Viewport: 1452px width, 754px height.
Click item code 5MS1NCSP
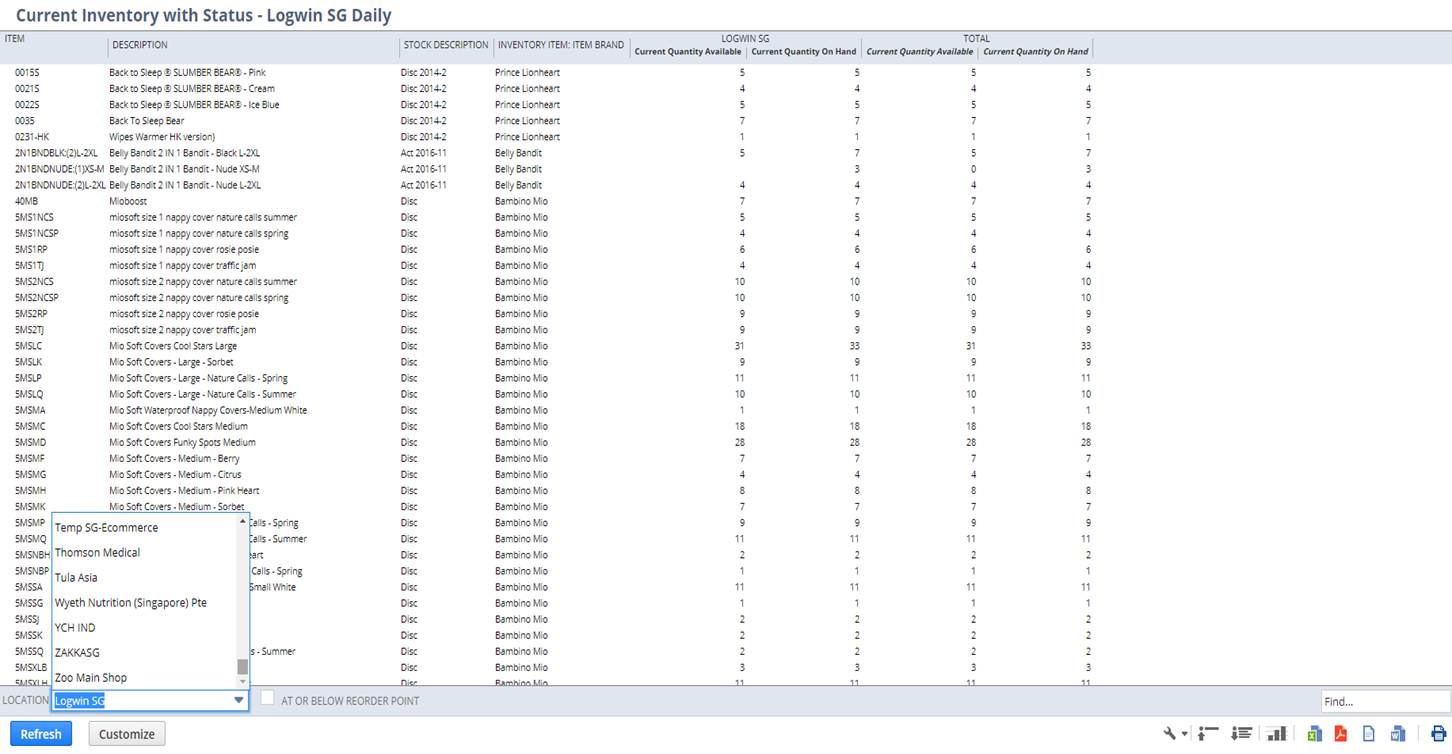point(36,233)
